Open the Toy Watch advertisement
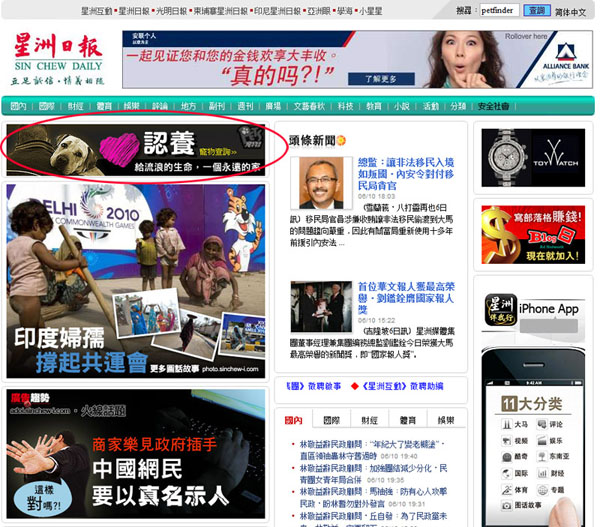Screen dimensions: 600x527 point(533,158)
